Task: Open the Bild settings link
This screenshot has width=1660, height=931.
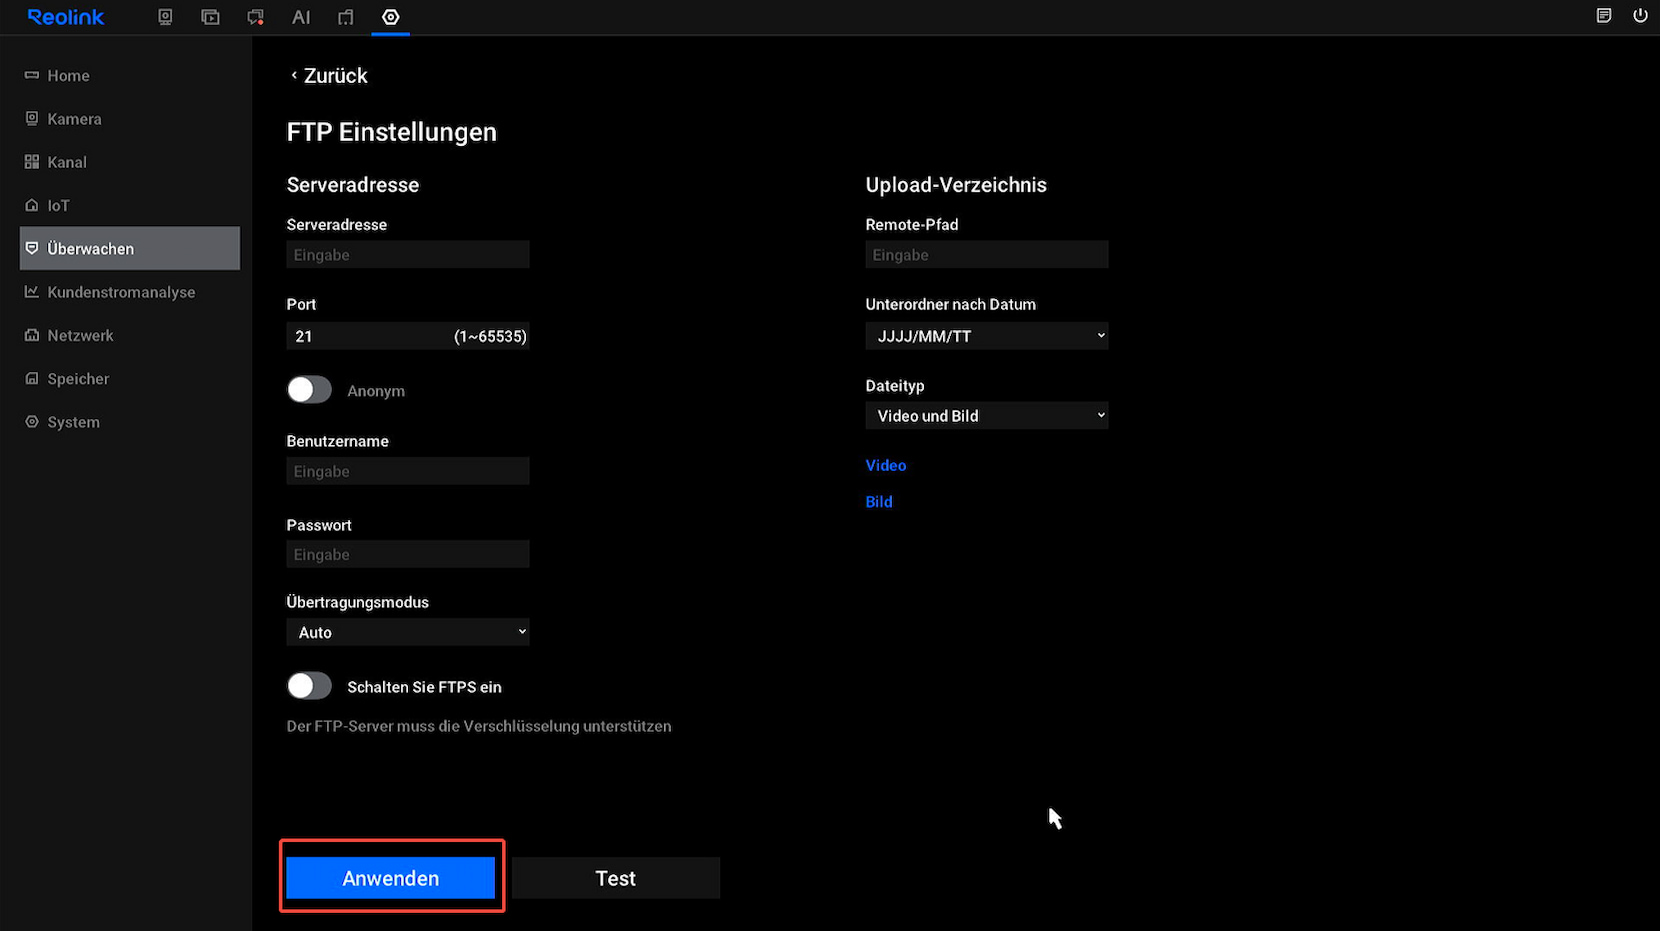Action: tap(879, 502)
